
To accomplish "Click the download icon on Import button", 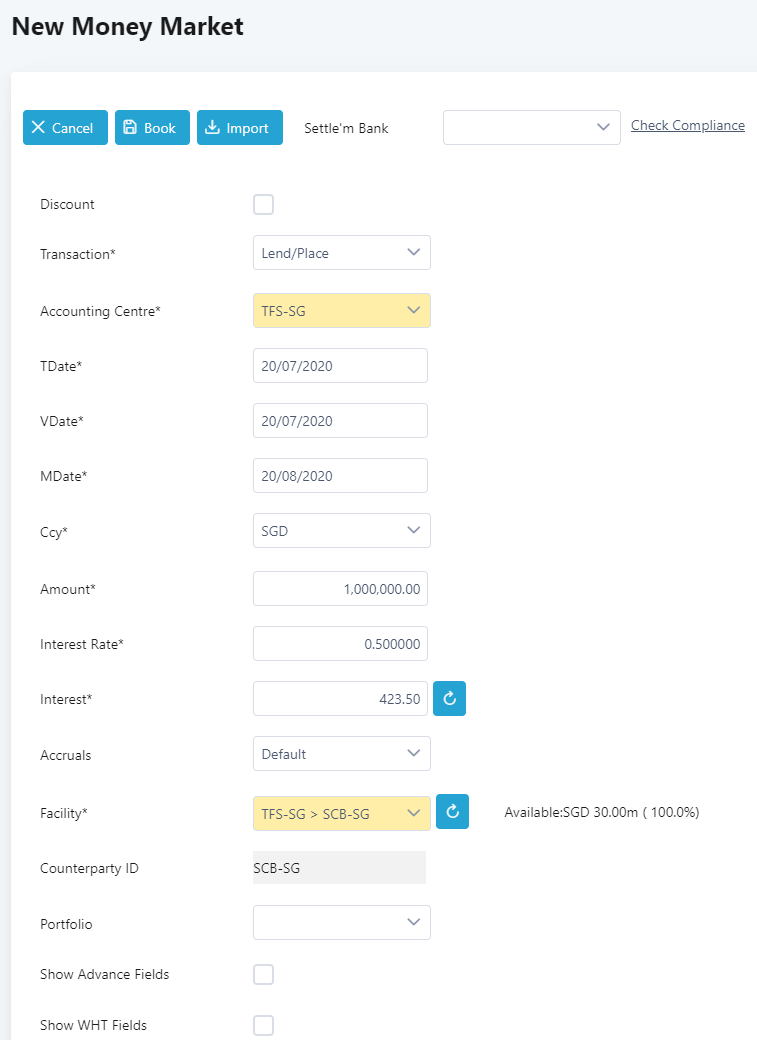I will 212,127.
